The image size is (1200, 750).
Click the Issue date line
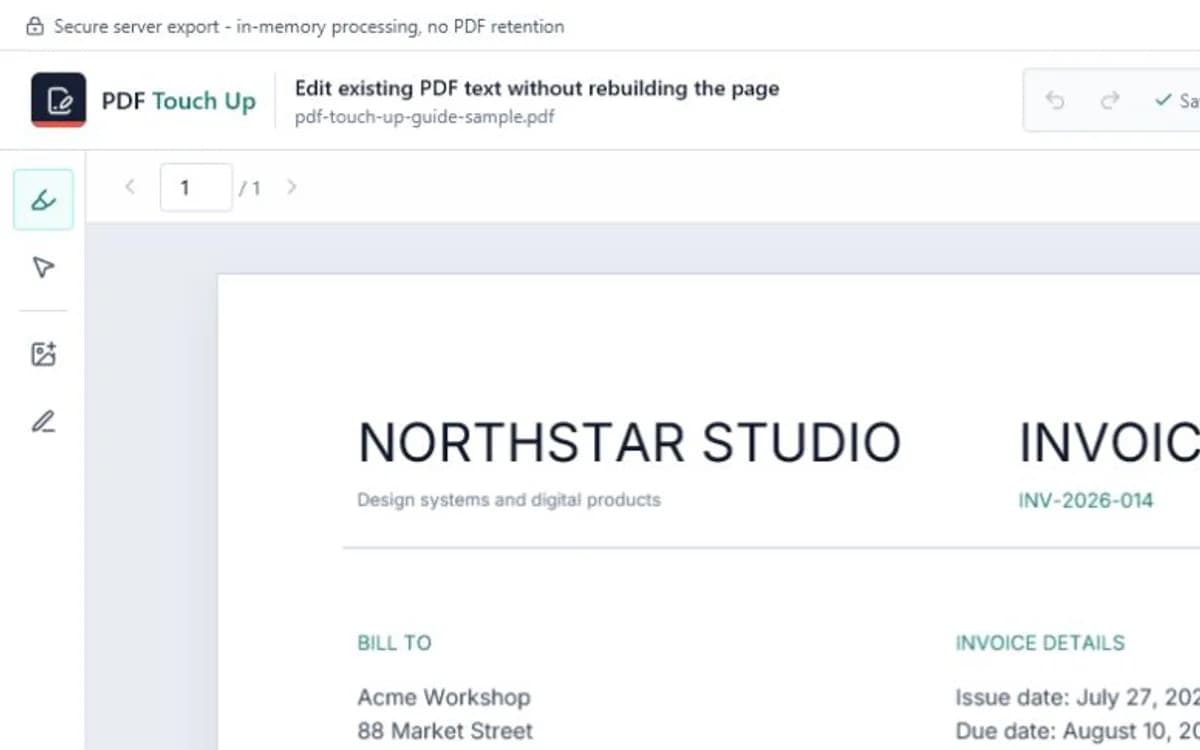click(1077, 697)
